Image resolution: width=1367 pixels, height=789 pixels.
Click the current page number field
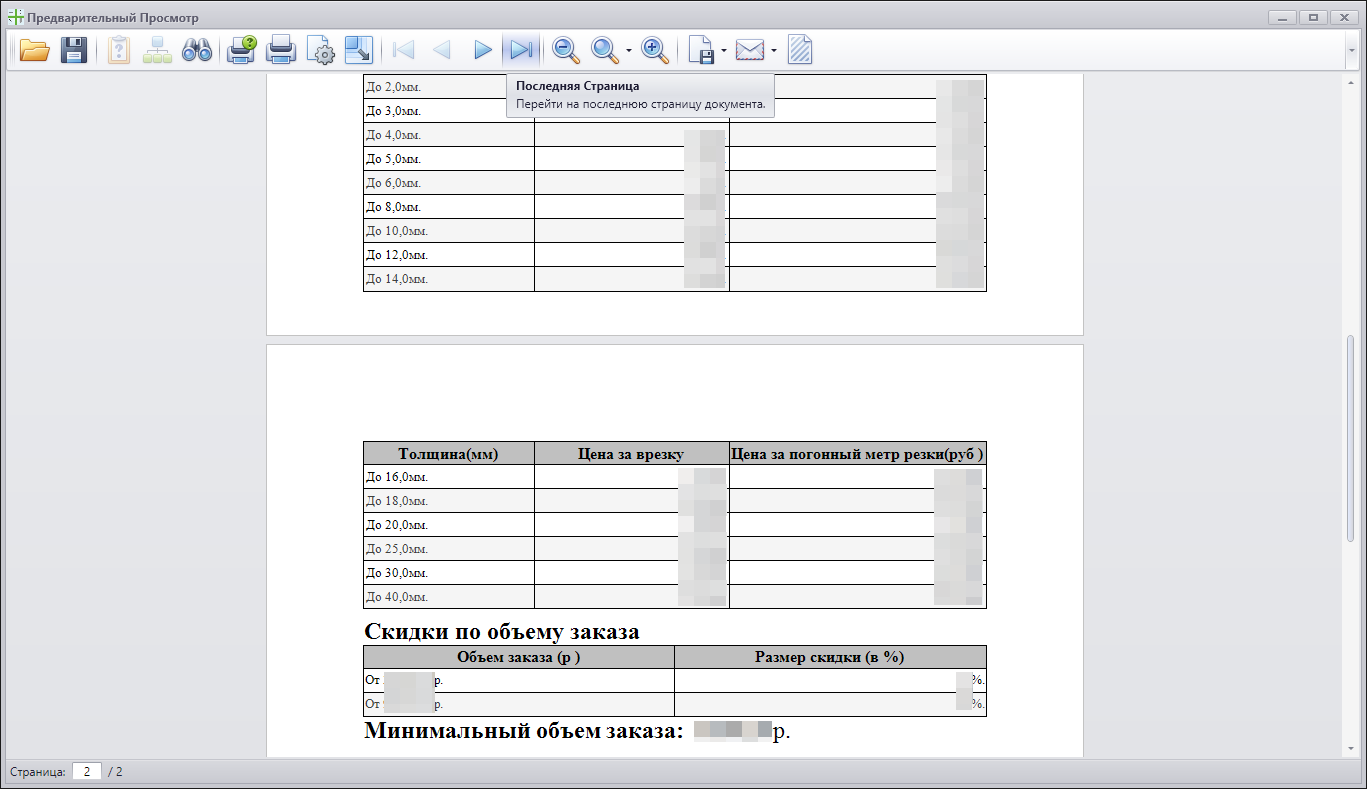87,772
